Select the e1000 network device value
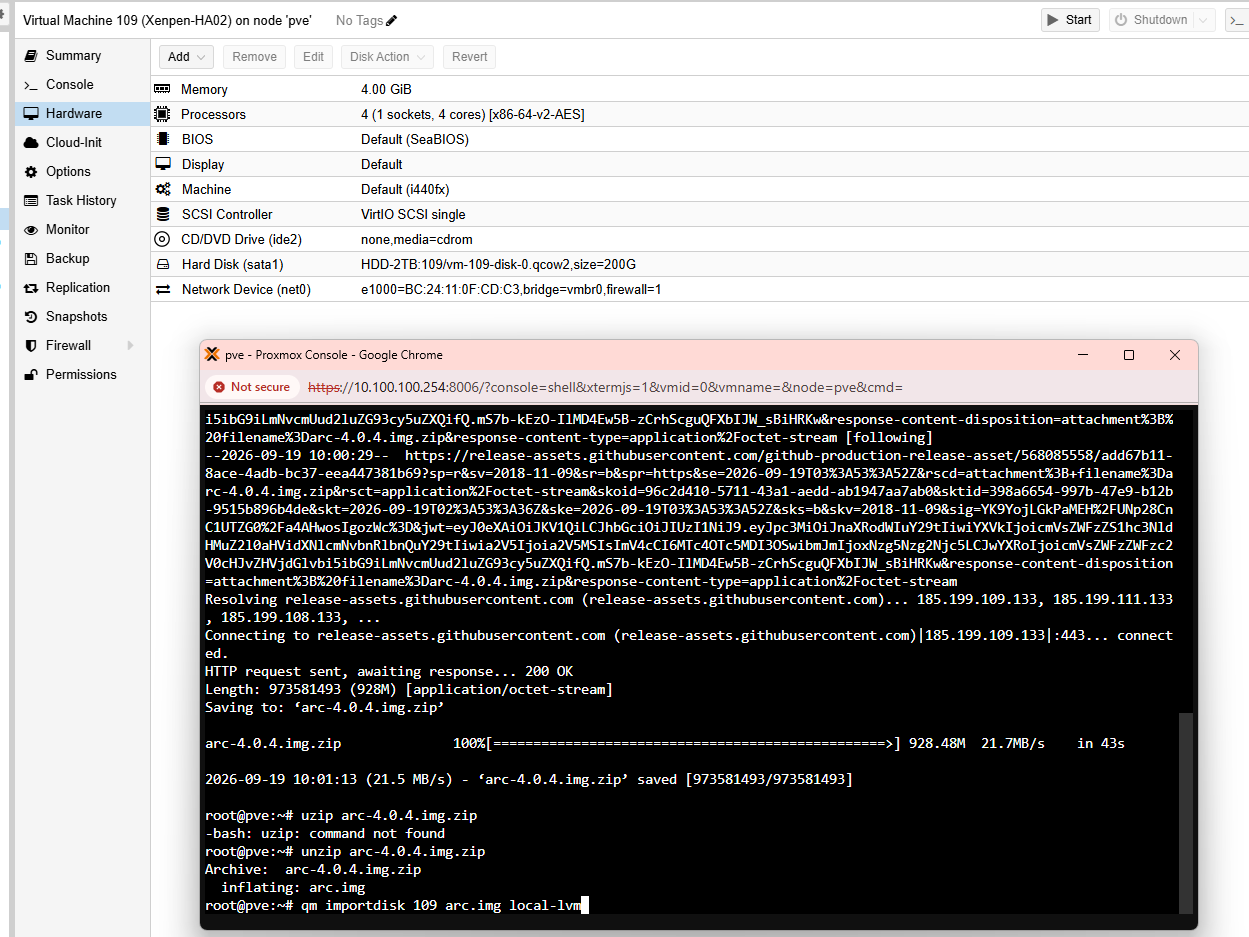This screenshot has height=937, width=1249. pos(511,289)
